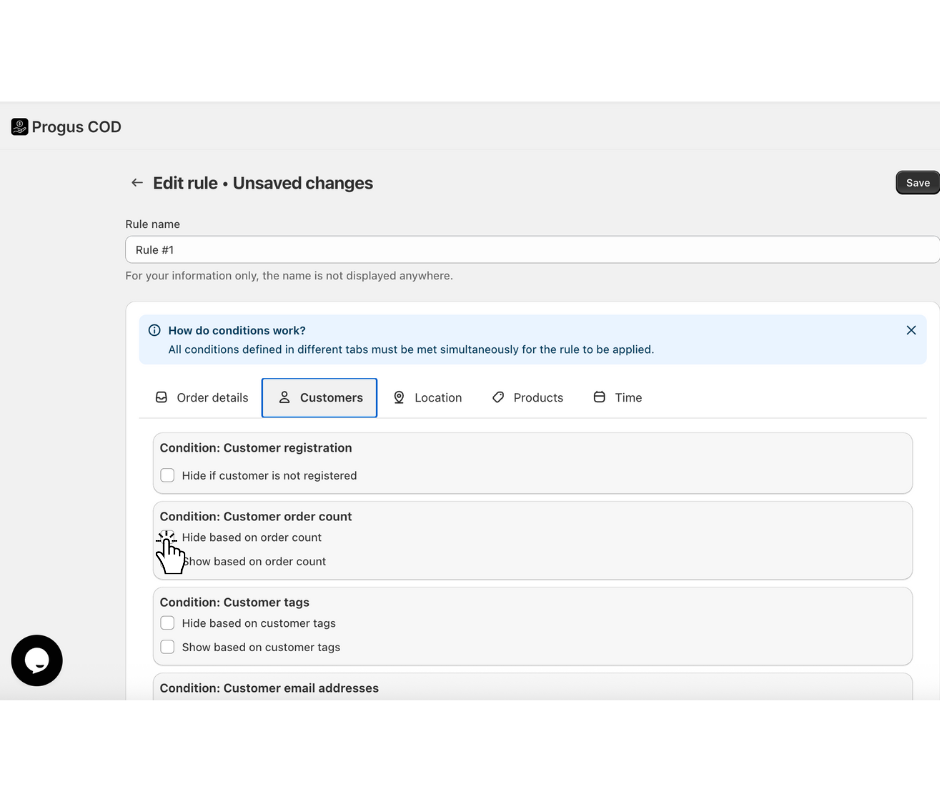Go back using the left arrow
Screen dimensions: 940x788
pyautogui.click(x=137, y=183)
